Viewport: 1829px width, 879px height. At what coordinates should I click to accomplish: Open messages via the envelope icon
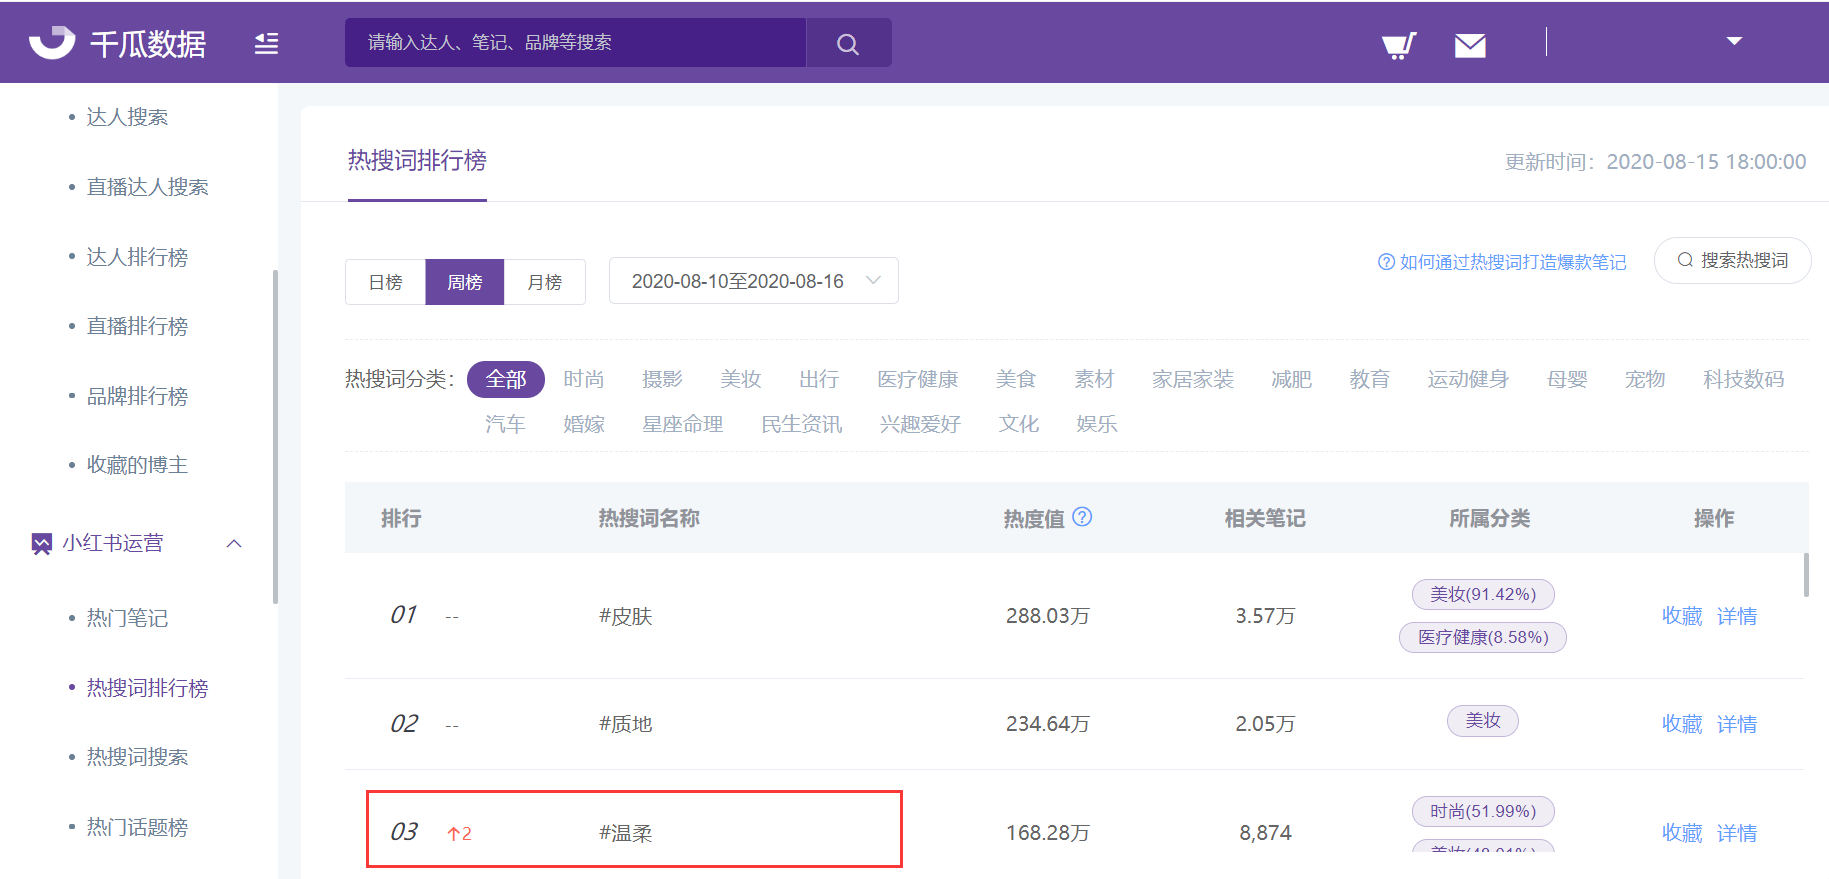coord(1469,45)
